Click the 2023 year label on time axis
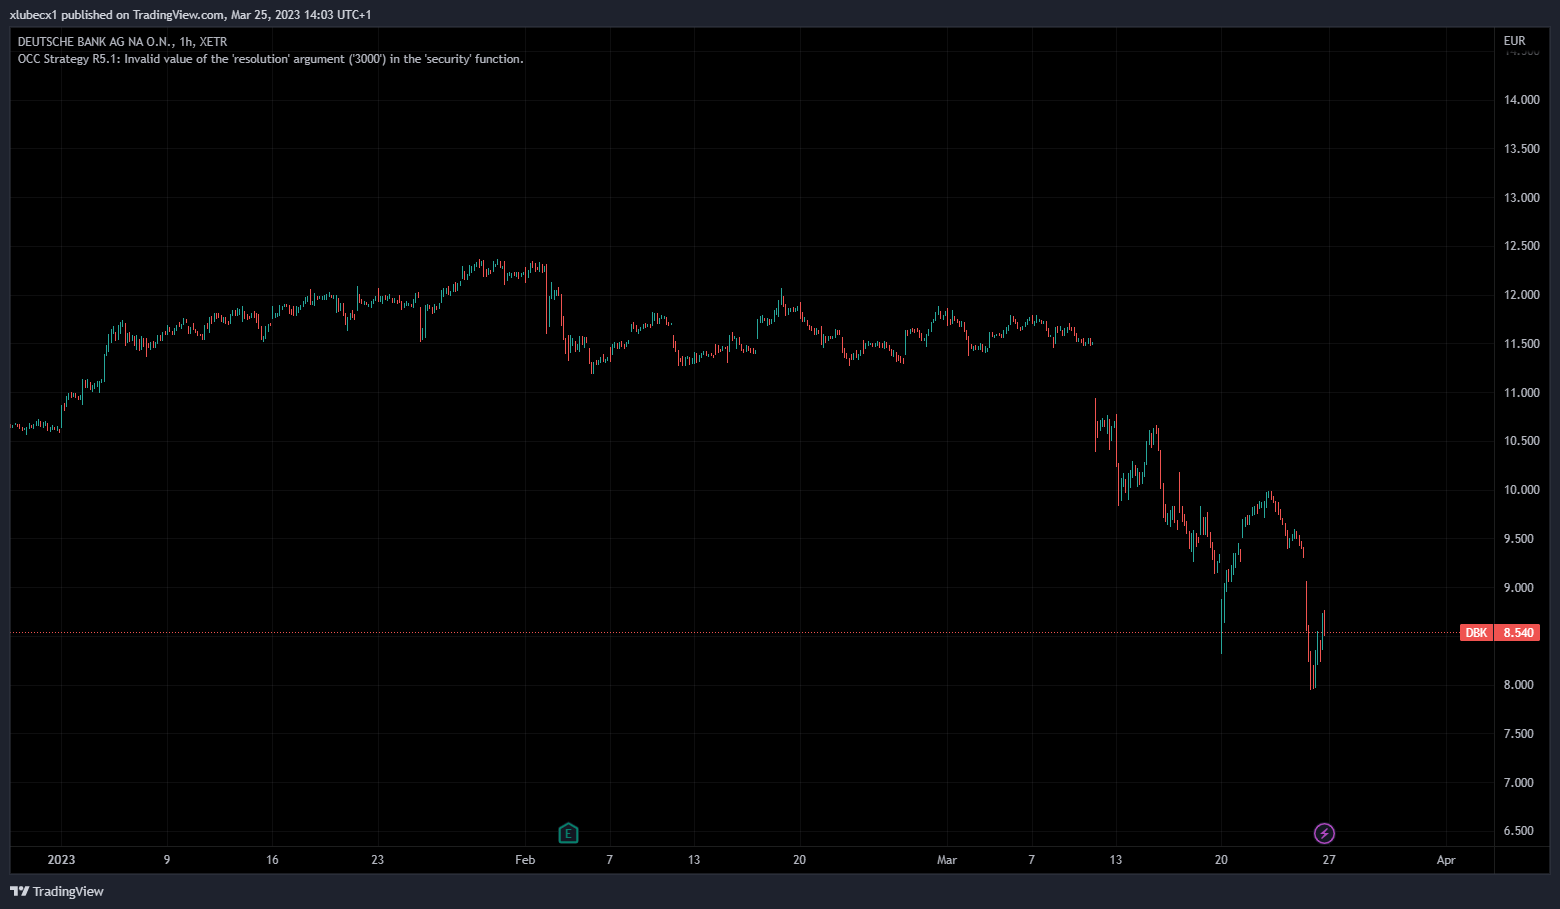Screen dimensions: 1560x909 point(61,860)
